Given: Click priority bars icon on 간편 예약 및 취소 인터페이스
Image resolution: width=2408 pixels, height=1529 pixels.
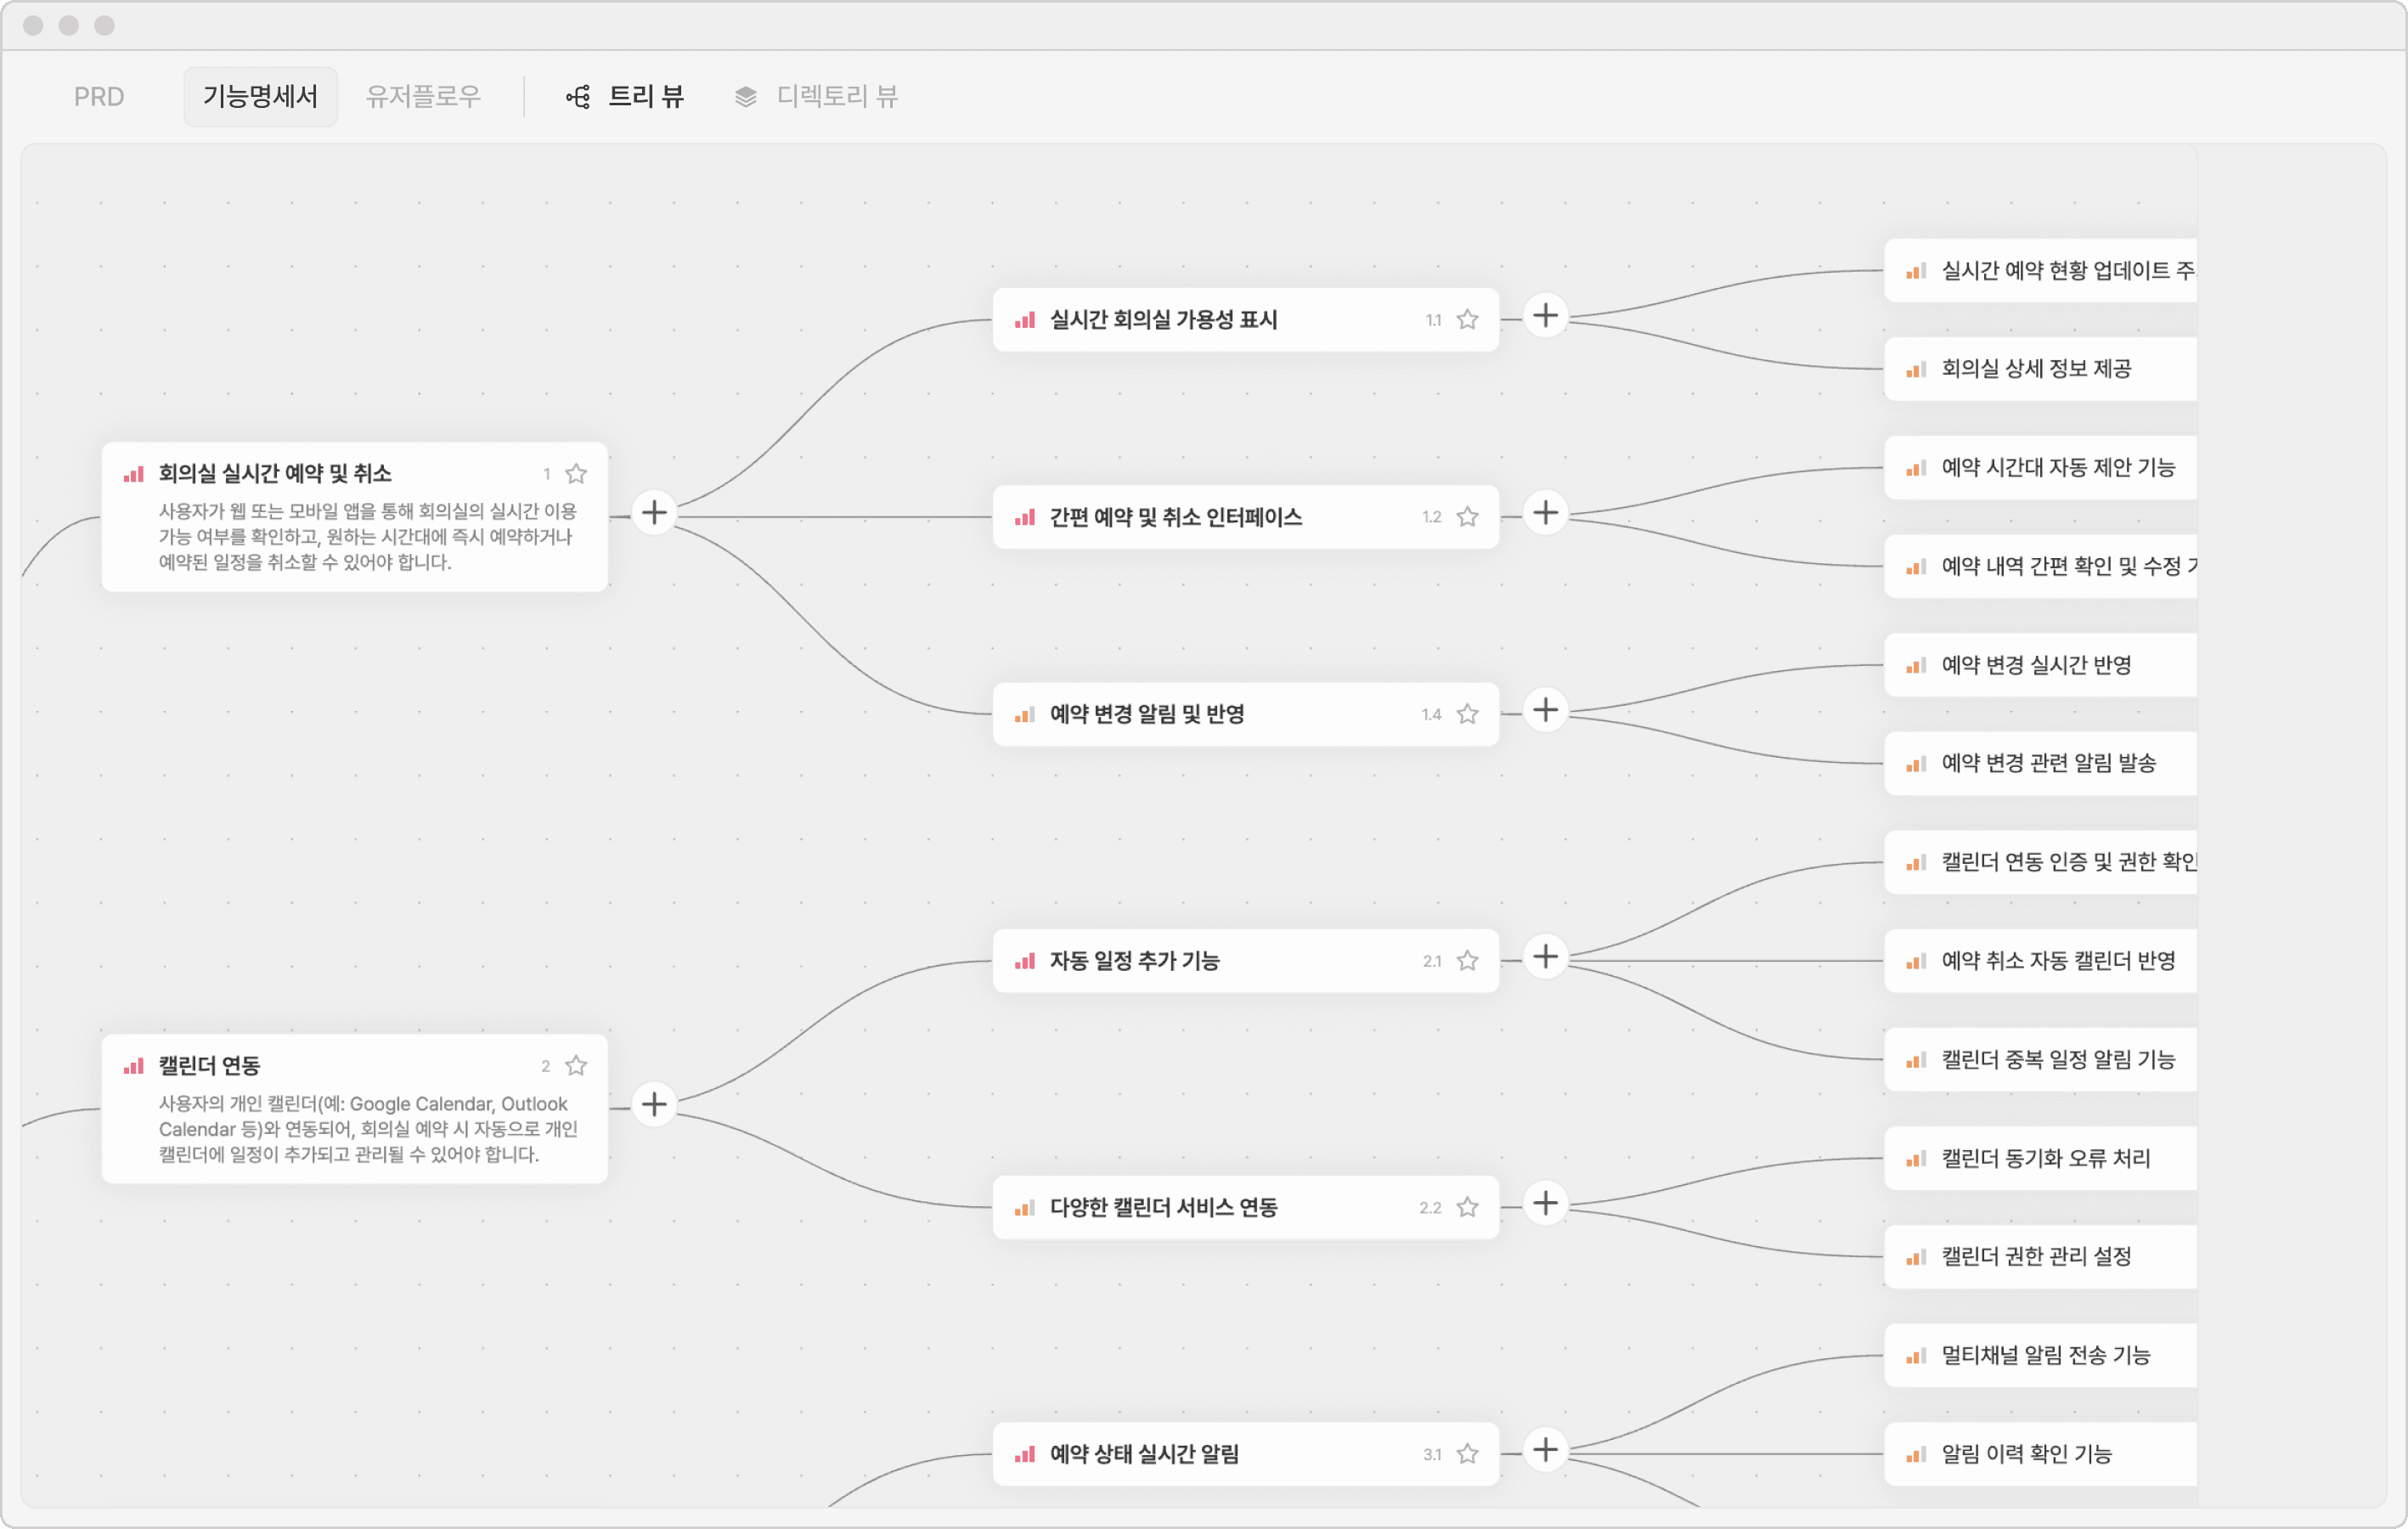Looking at the screenshot, I should pyautogui.click(x=1025, y=518).
